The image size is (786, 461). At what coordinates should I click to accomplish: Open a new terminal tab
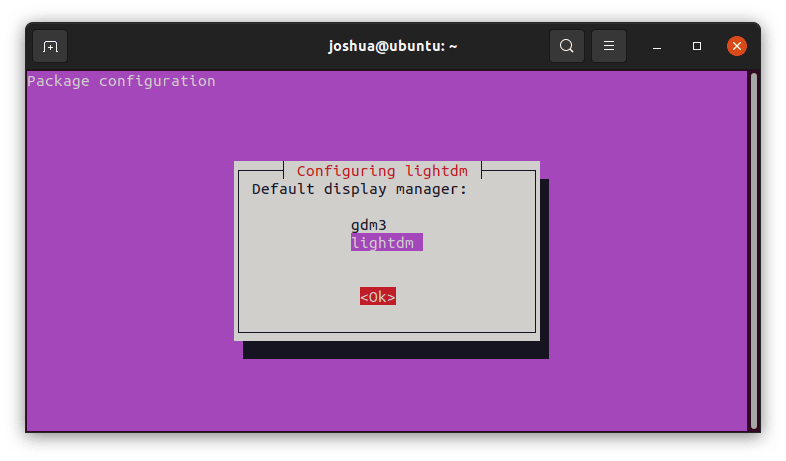(x=50, y=47)
